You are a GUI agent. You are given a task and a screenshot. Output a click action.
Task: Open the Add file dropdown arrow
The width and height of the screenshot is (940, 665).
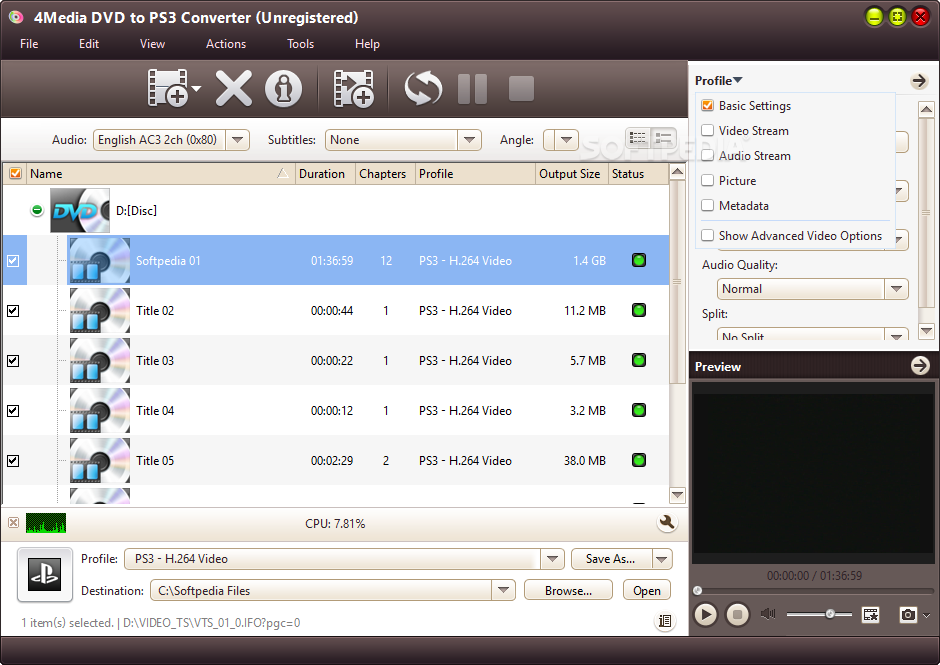point(195,89)
